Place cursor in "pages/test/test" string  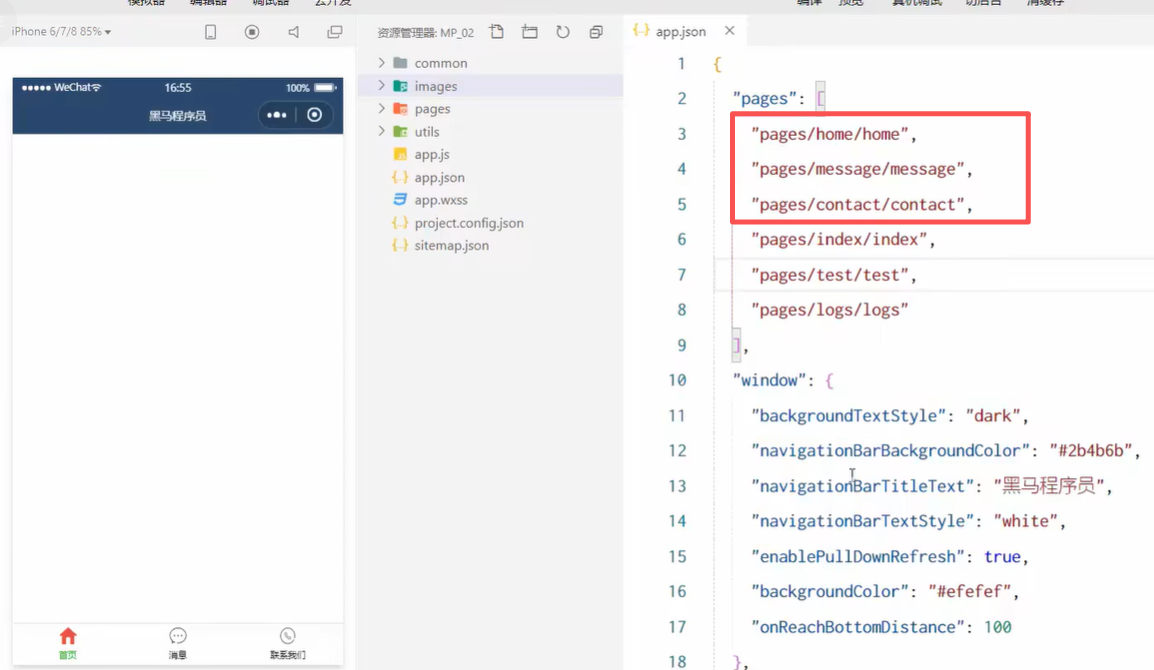tap(829, 275)
